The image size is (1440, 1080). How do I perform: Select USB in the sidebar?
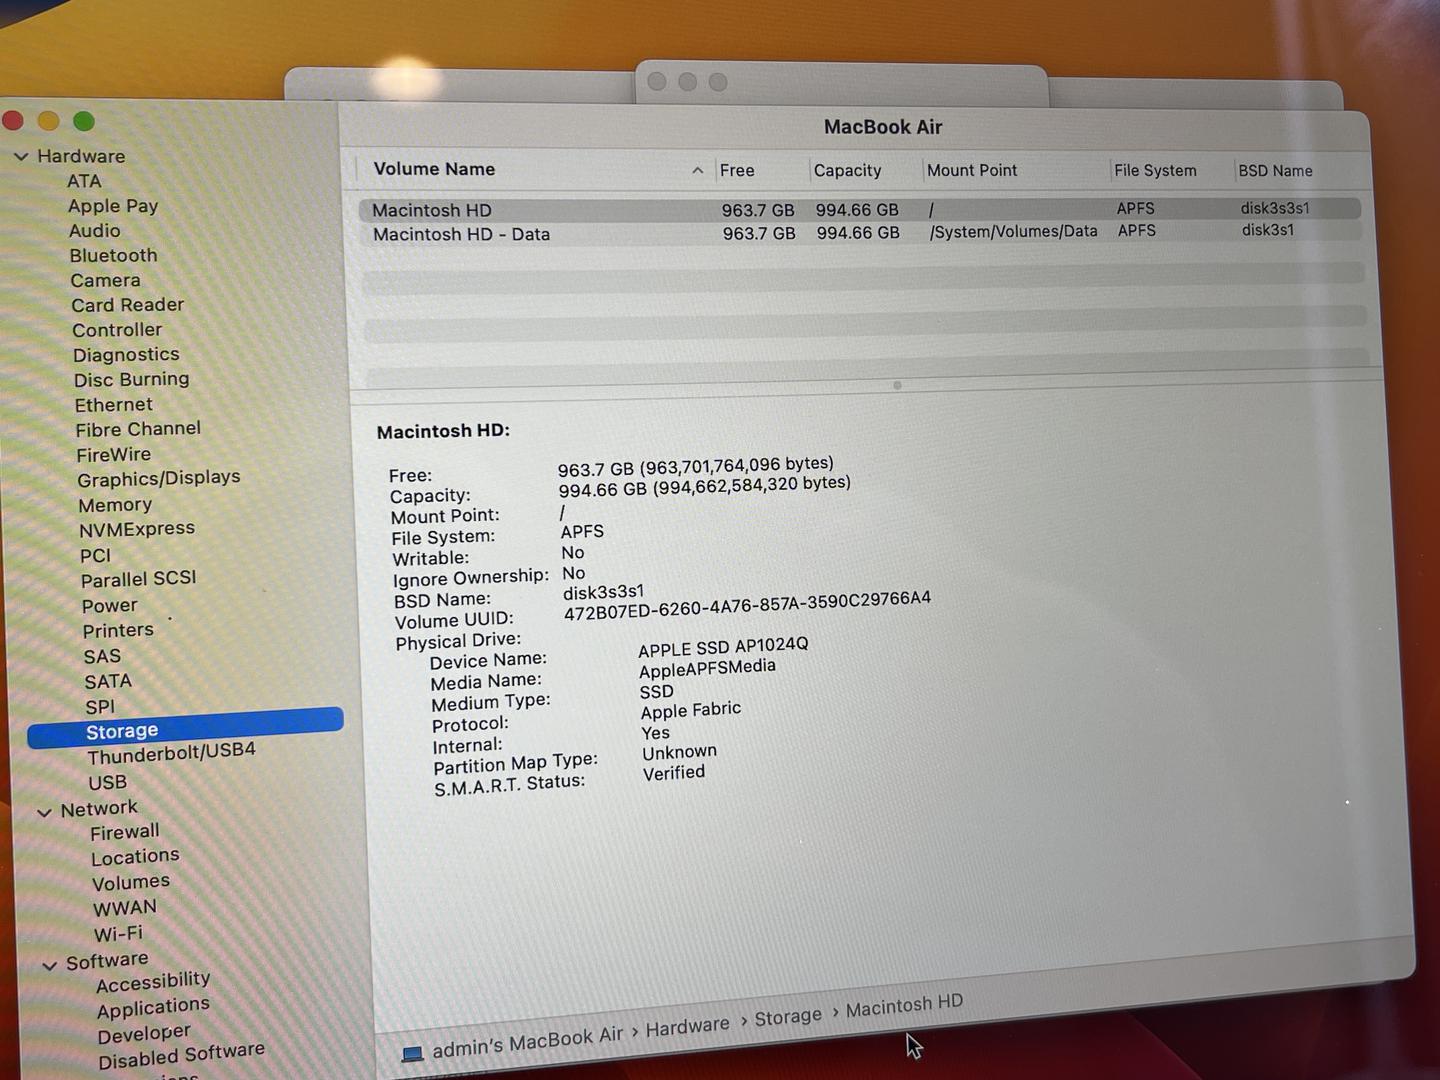click(107, 783)
